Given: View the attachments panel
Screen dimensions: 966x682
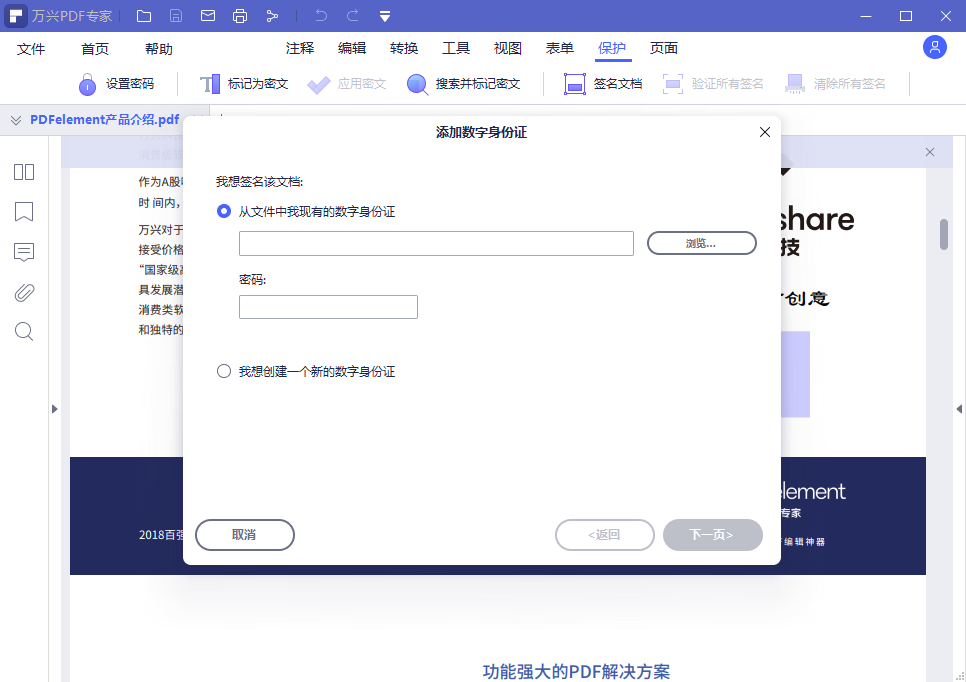Looking at the screenshot, I should coord(23,292).
